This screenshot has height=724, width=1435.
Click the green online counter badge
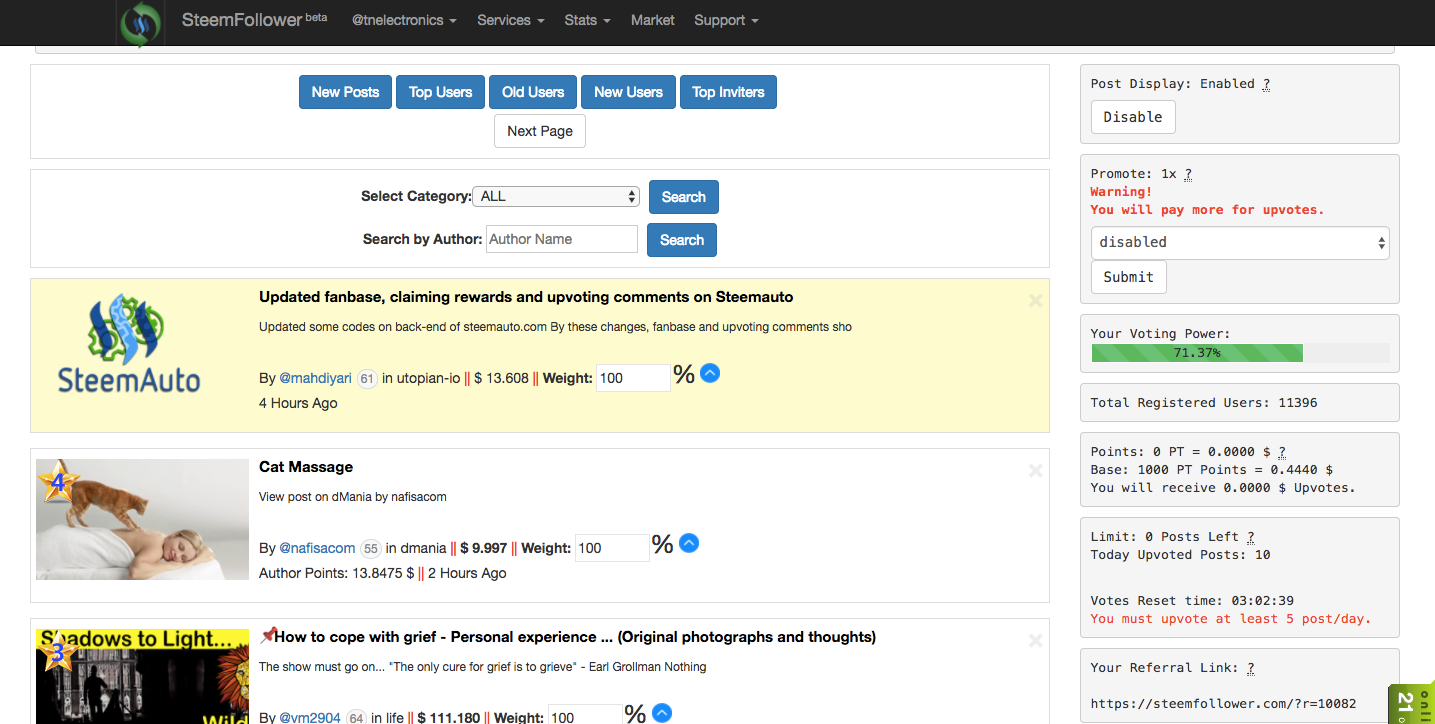(x=1411, y=703)
